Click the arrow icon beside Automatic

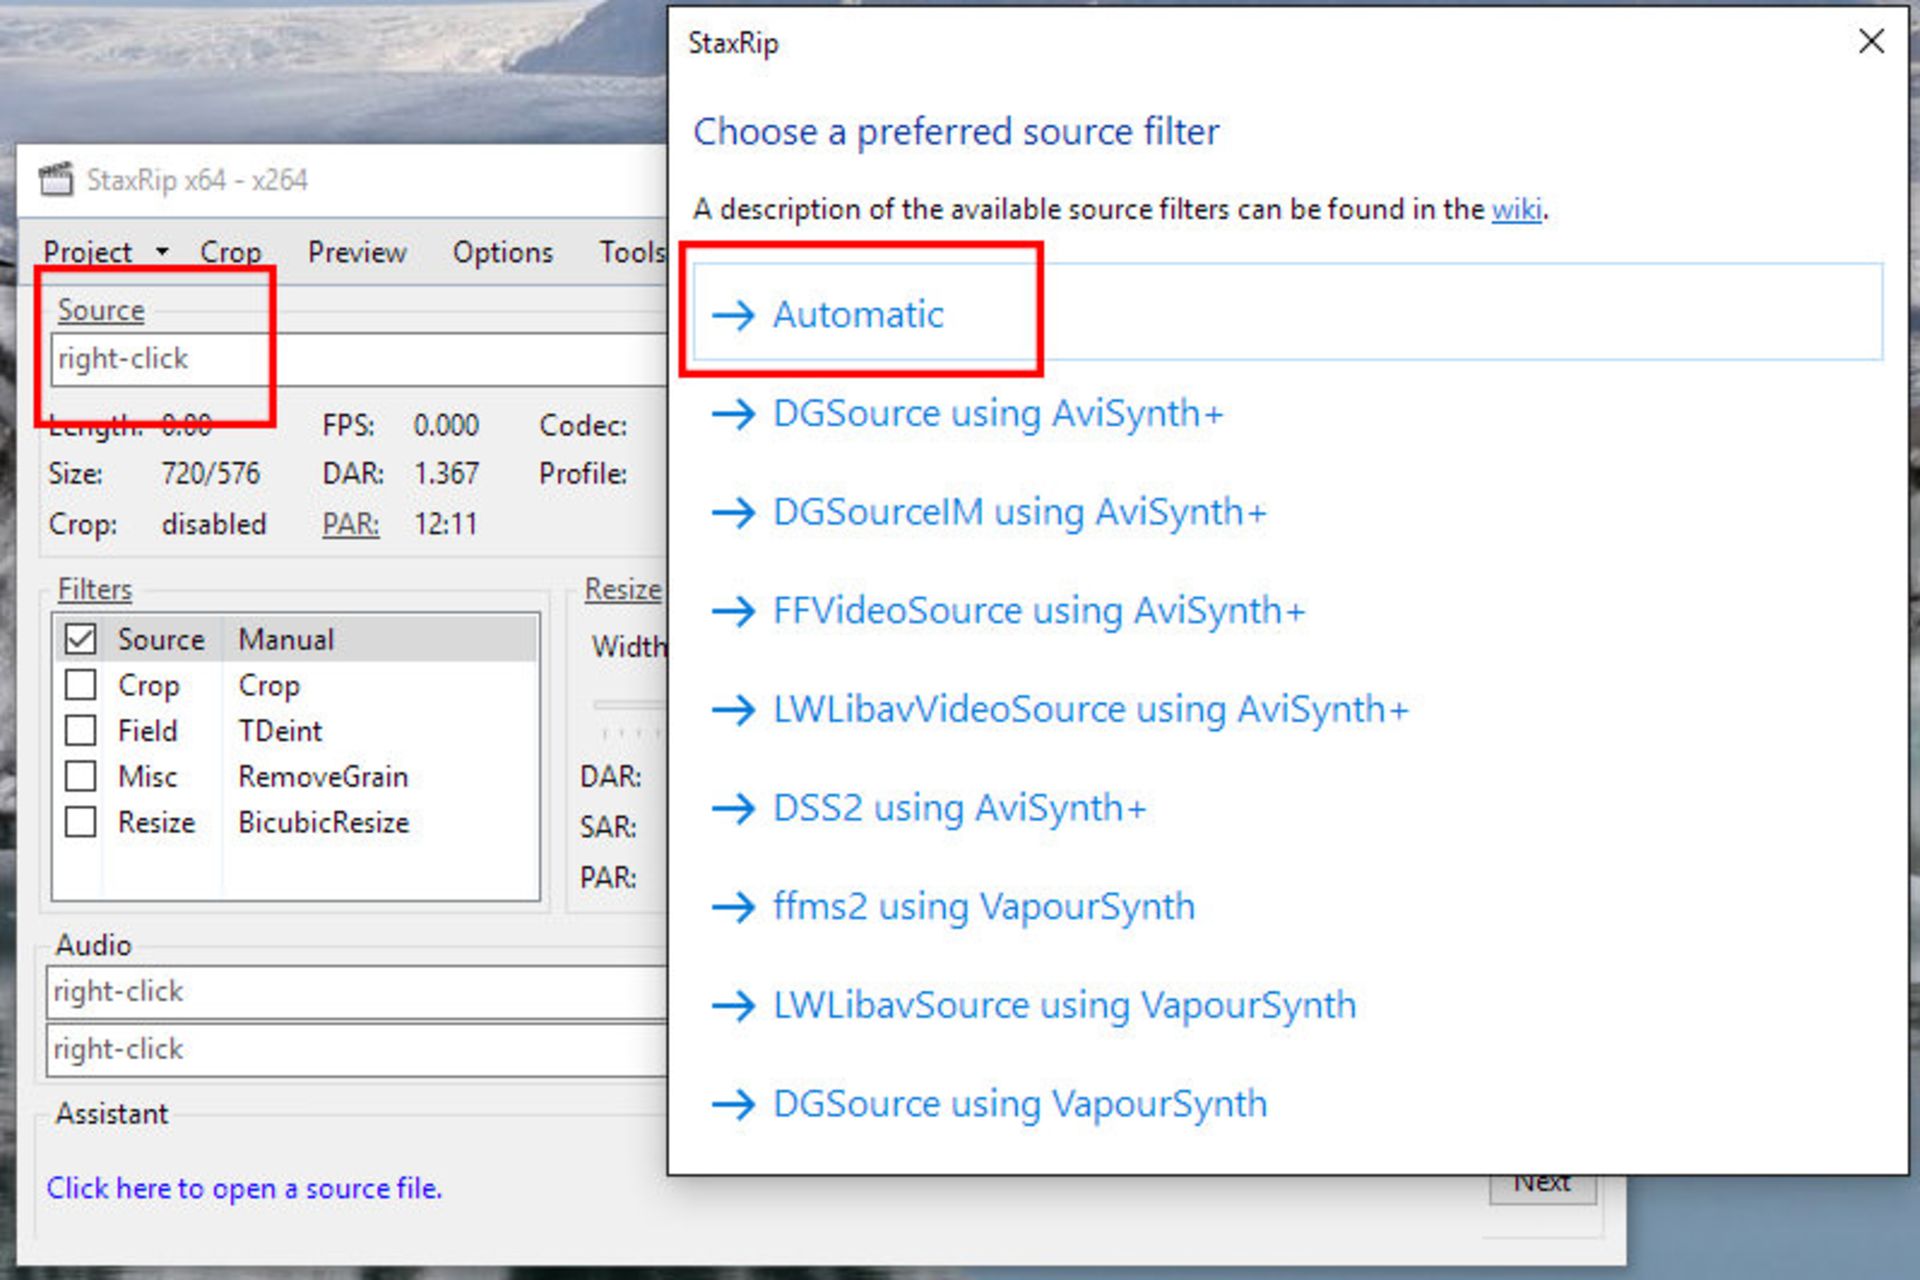[734, 314]
